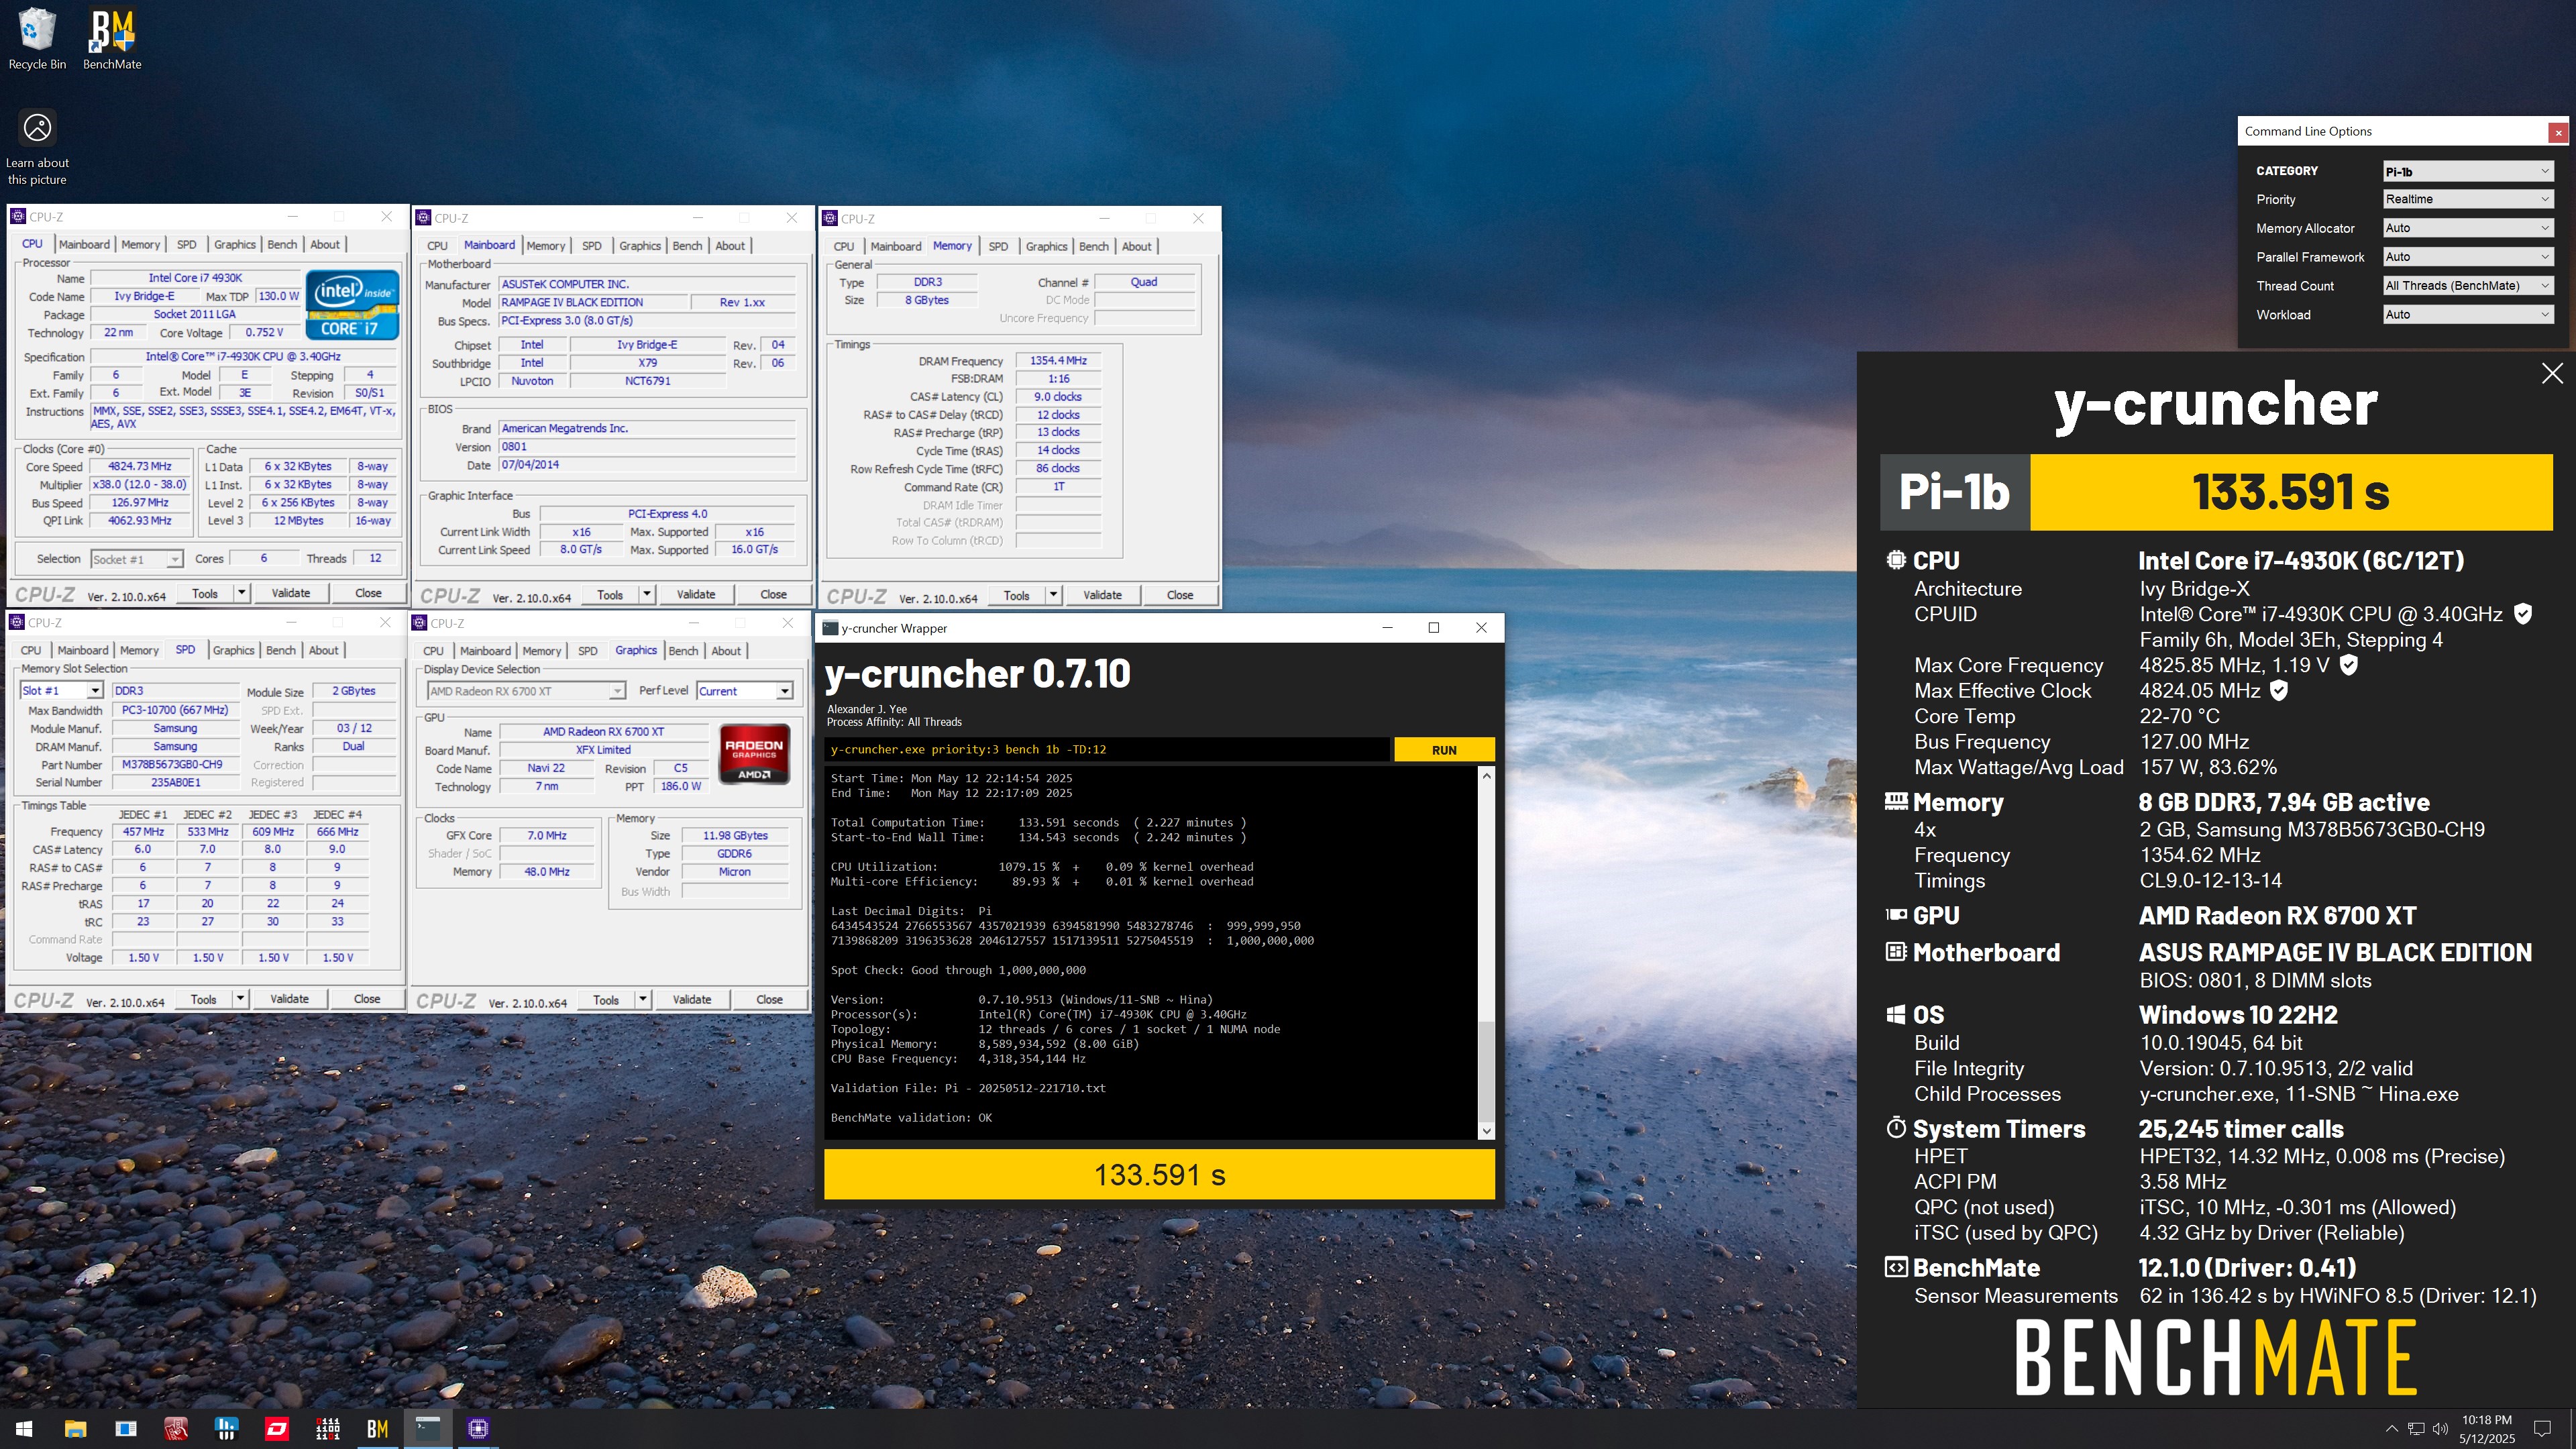Open the Tools arrow in the Graphics CPU-Z window

click(x=643, y=1000)
